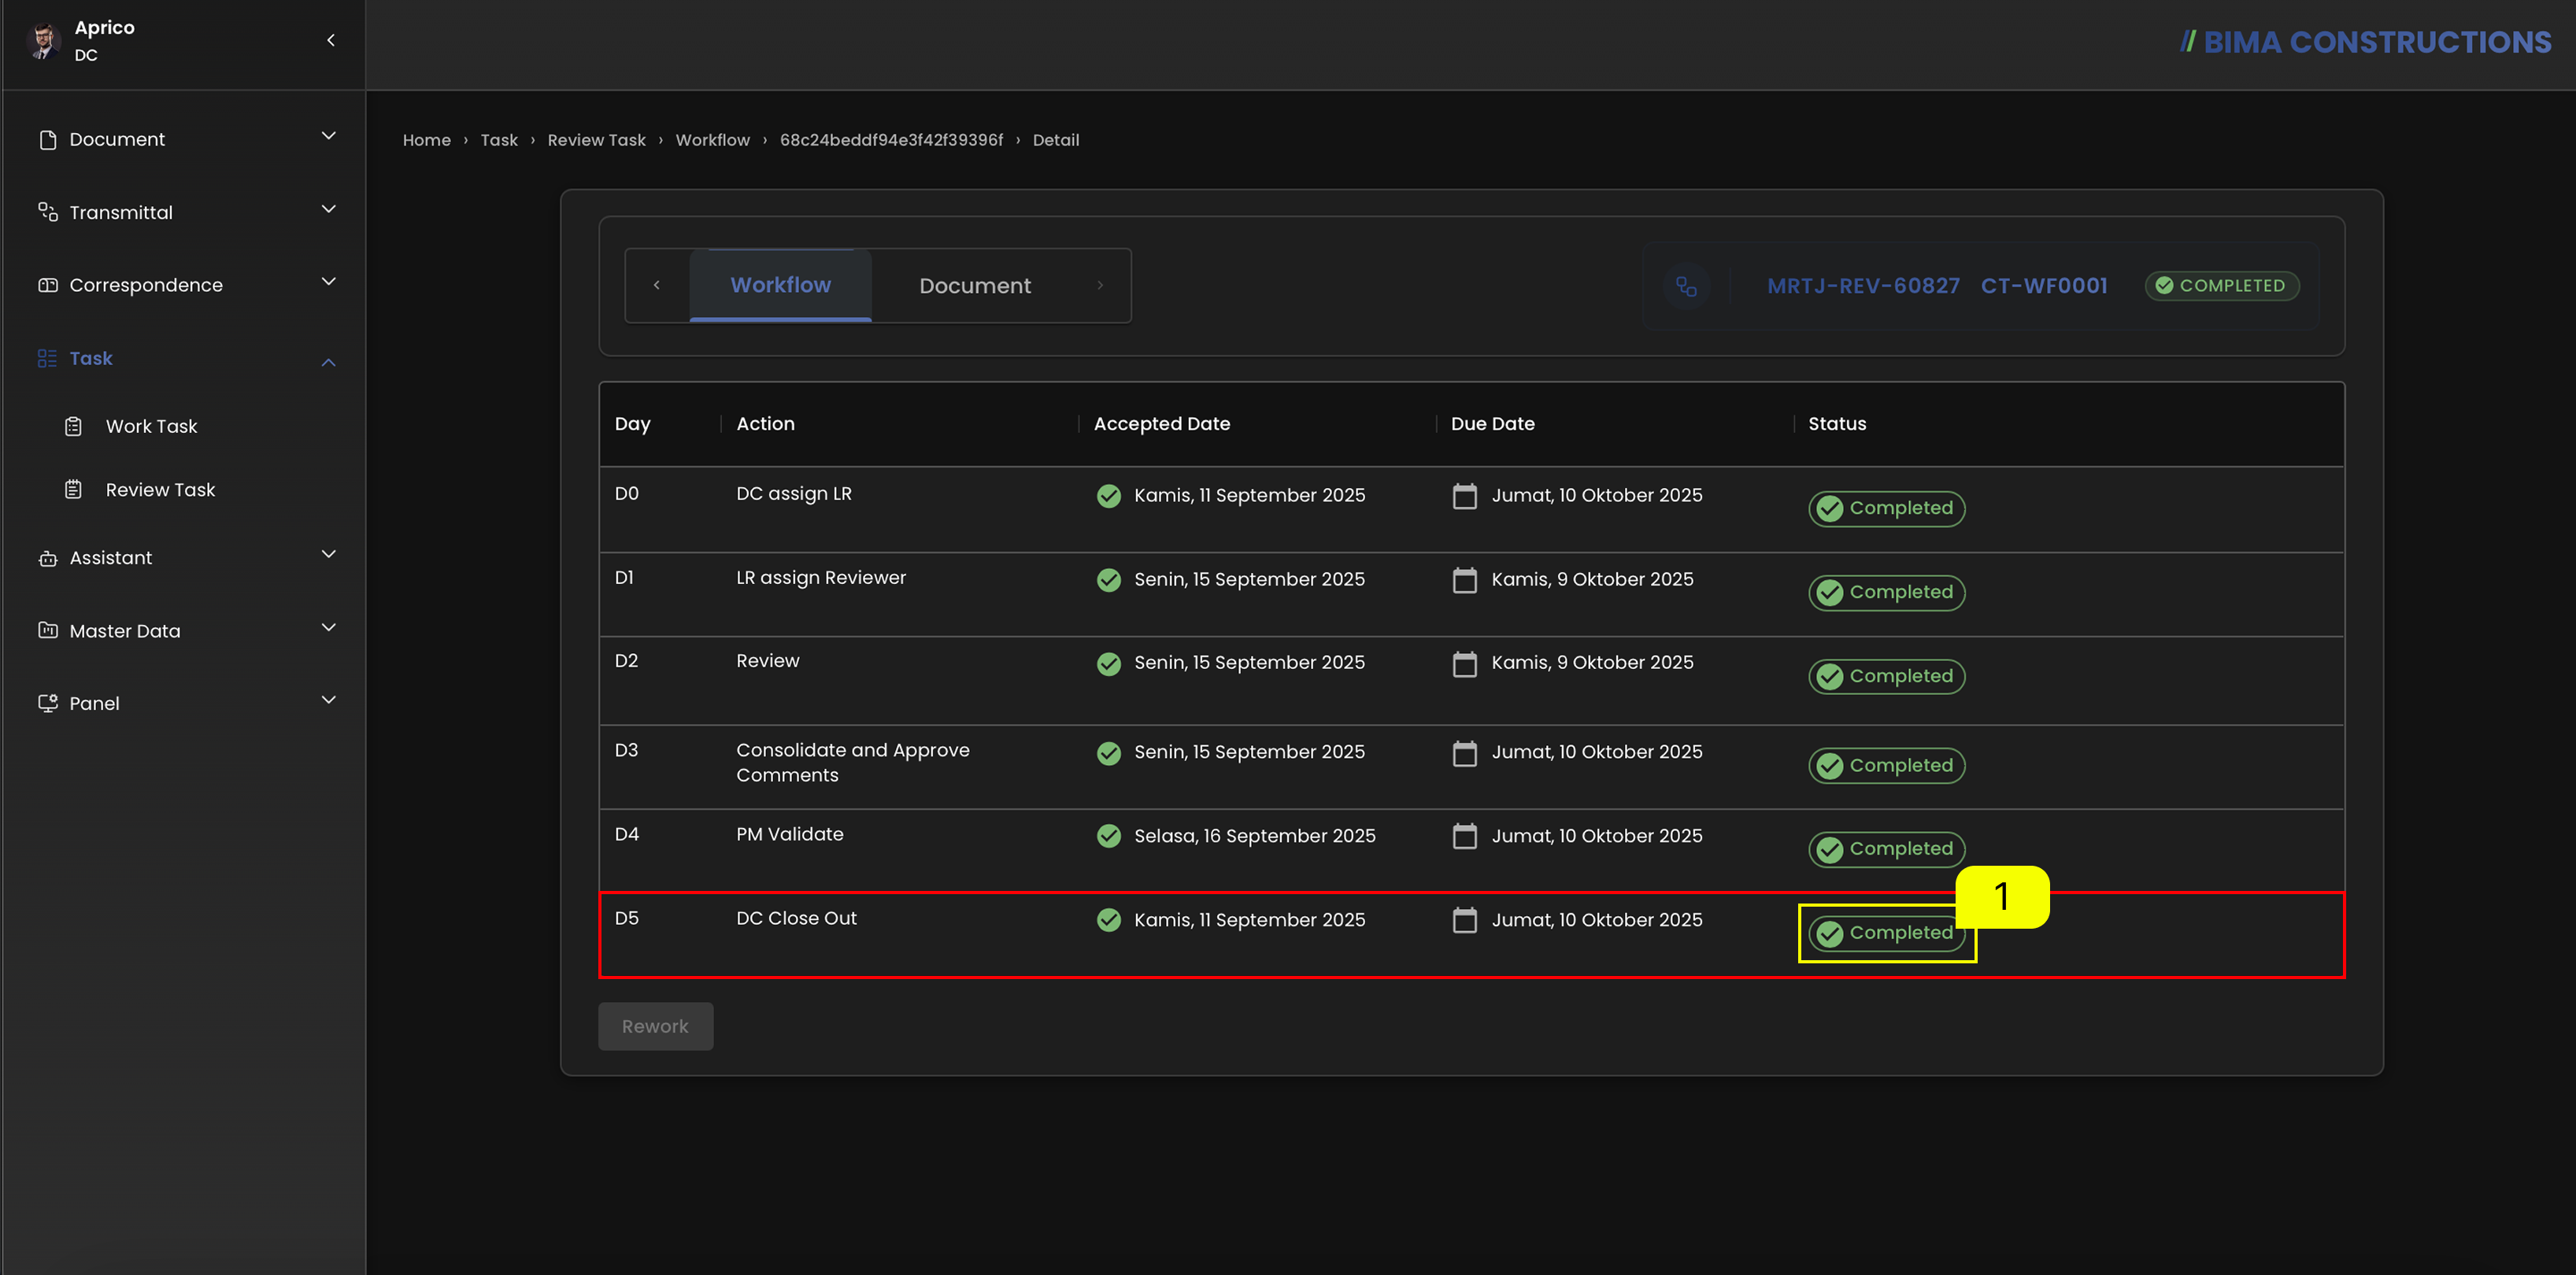Viewport: 2576px width, 1275px height.
Task: Click the Accepted Date column header
Action: coord(1161,424)
